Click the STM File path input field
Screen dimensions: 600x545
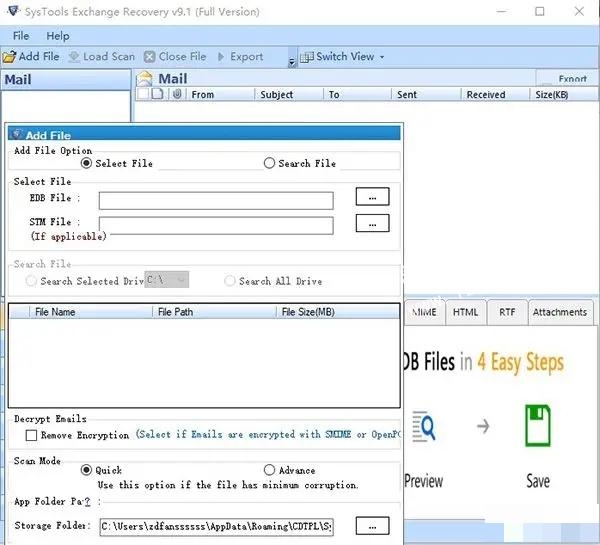(x=216, y=225)
